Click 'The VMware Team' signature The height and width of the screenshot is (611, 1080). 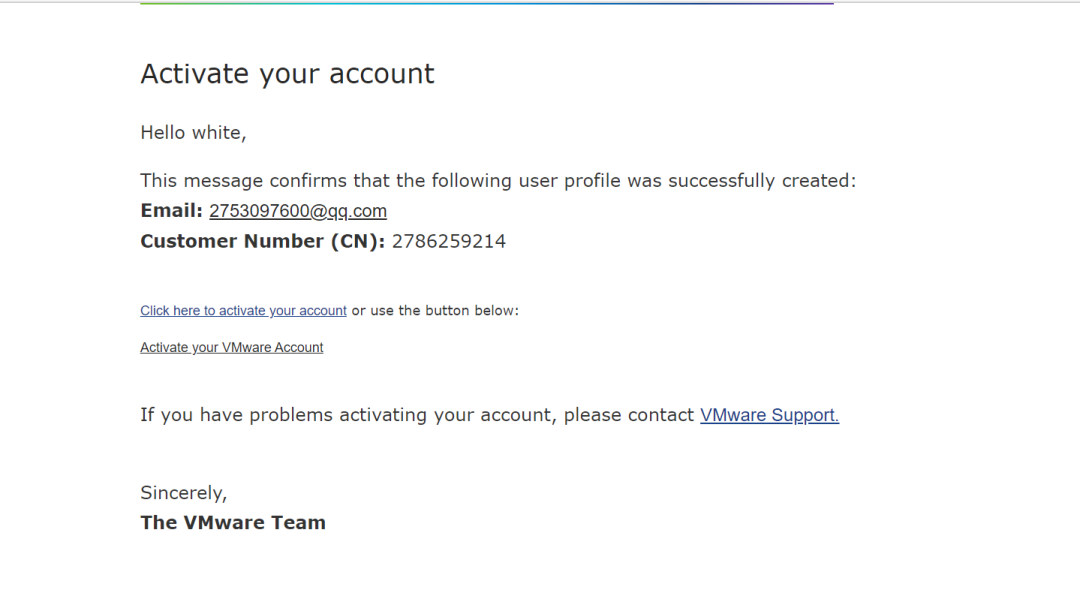click(233, 522)
